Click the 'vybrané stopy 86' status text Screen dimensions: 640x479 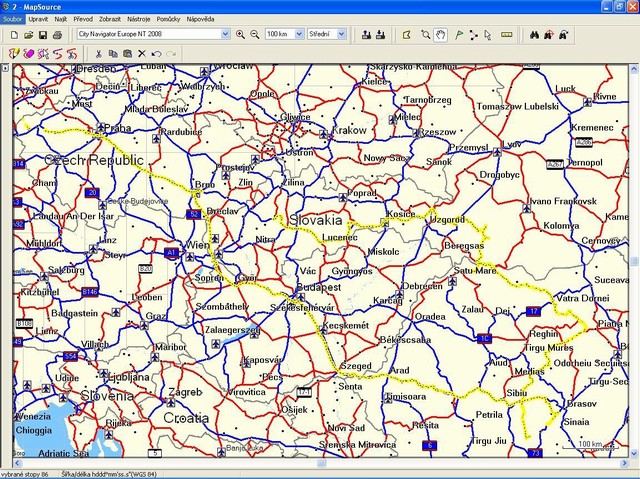pyautogui.click(x=24, y=474)
